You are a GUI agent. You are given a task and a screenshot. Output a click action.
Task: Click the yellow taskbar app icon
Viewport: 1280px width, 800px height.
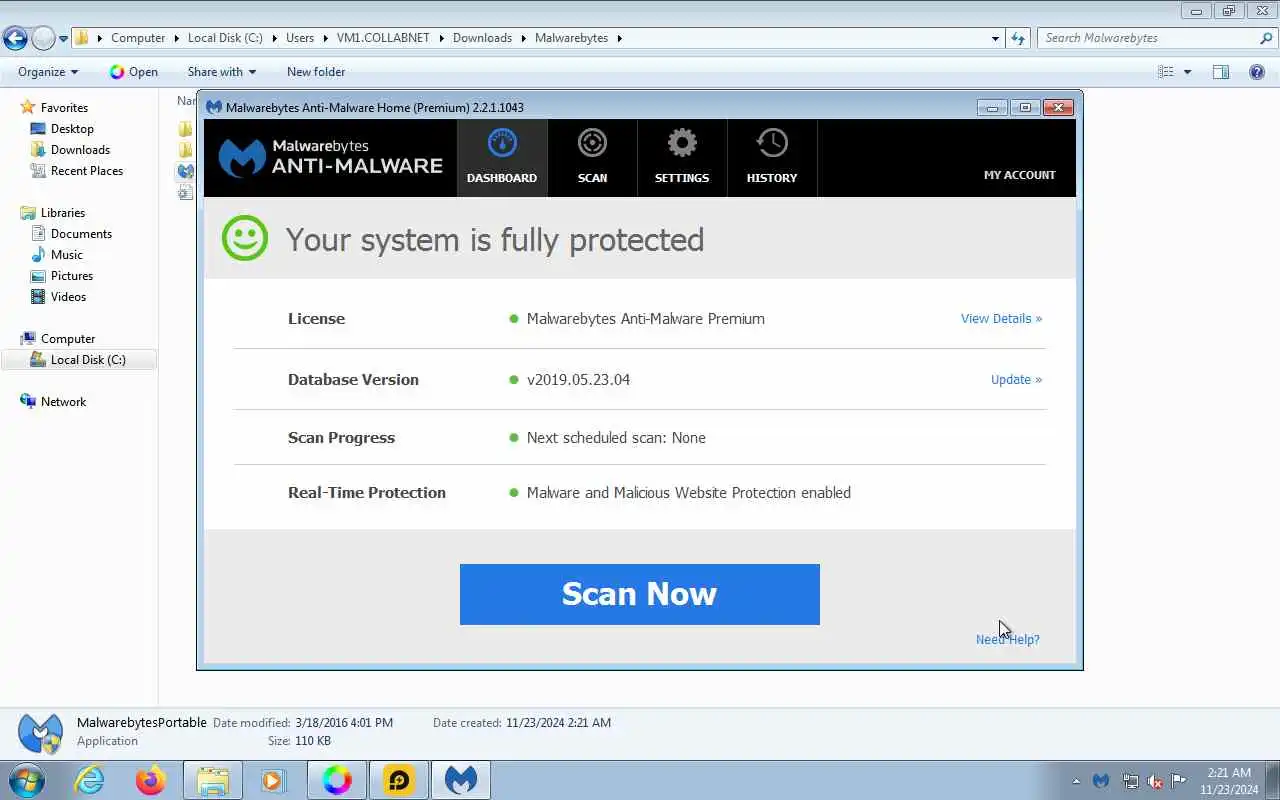point(399,780)
